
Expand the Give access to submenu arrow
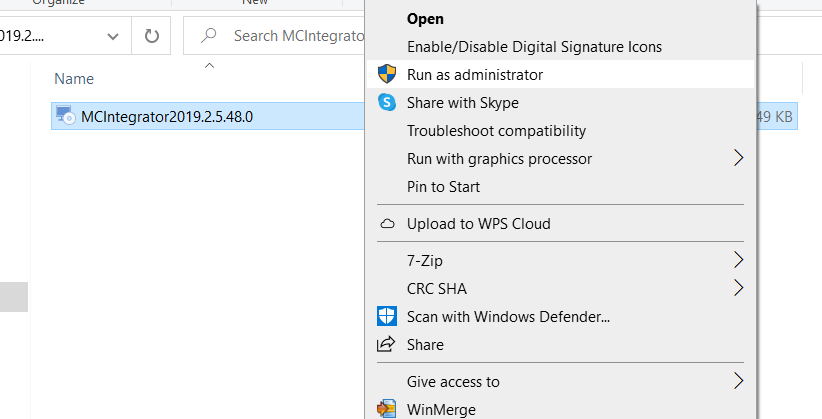click(738, 381)
